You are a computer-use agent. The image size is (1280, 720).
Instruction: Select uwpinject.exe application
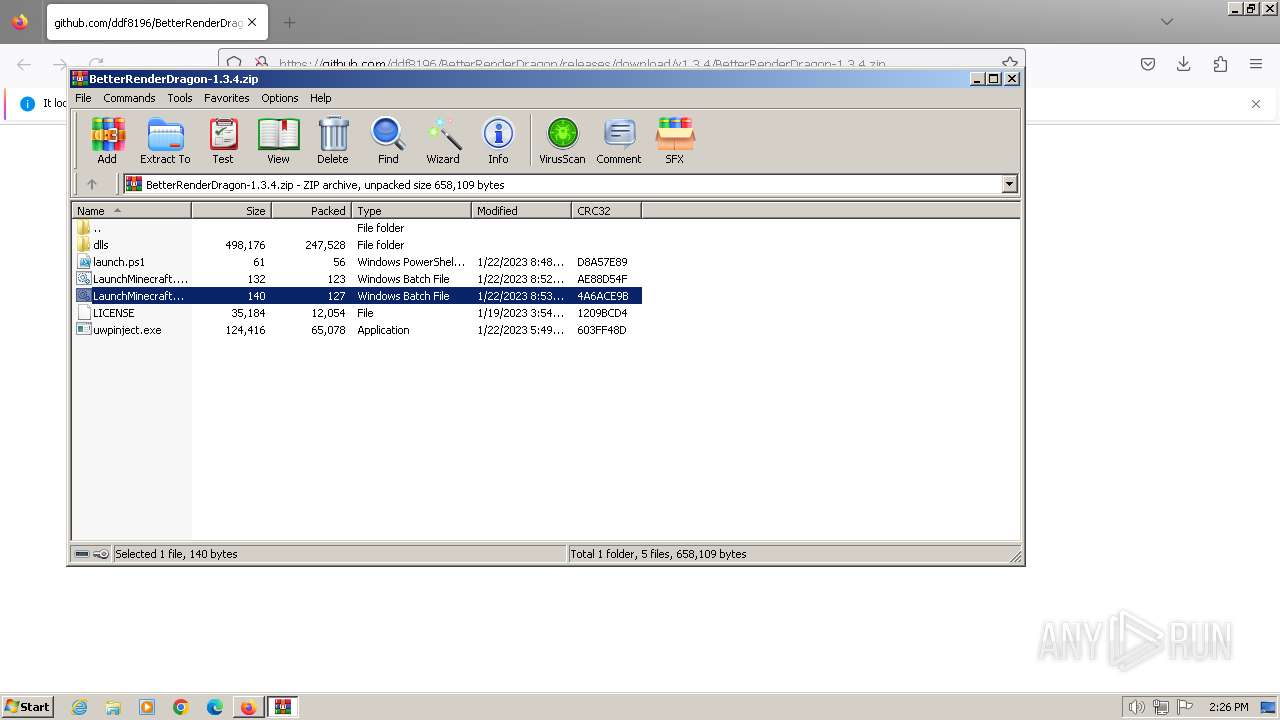(x=357, y=330)
